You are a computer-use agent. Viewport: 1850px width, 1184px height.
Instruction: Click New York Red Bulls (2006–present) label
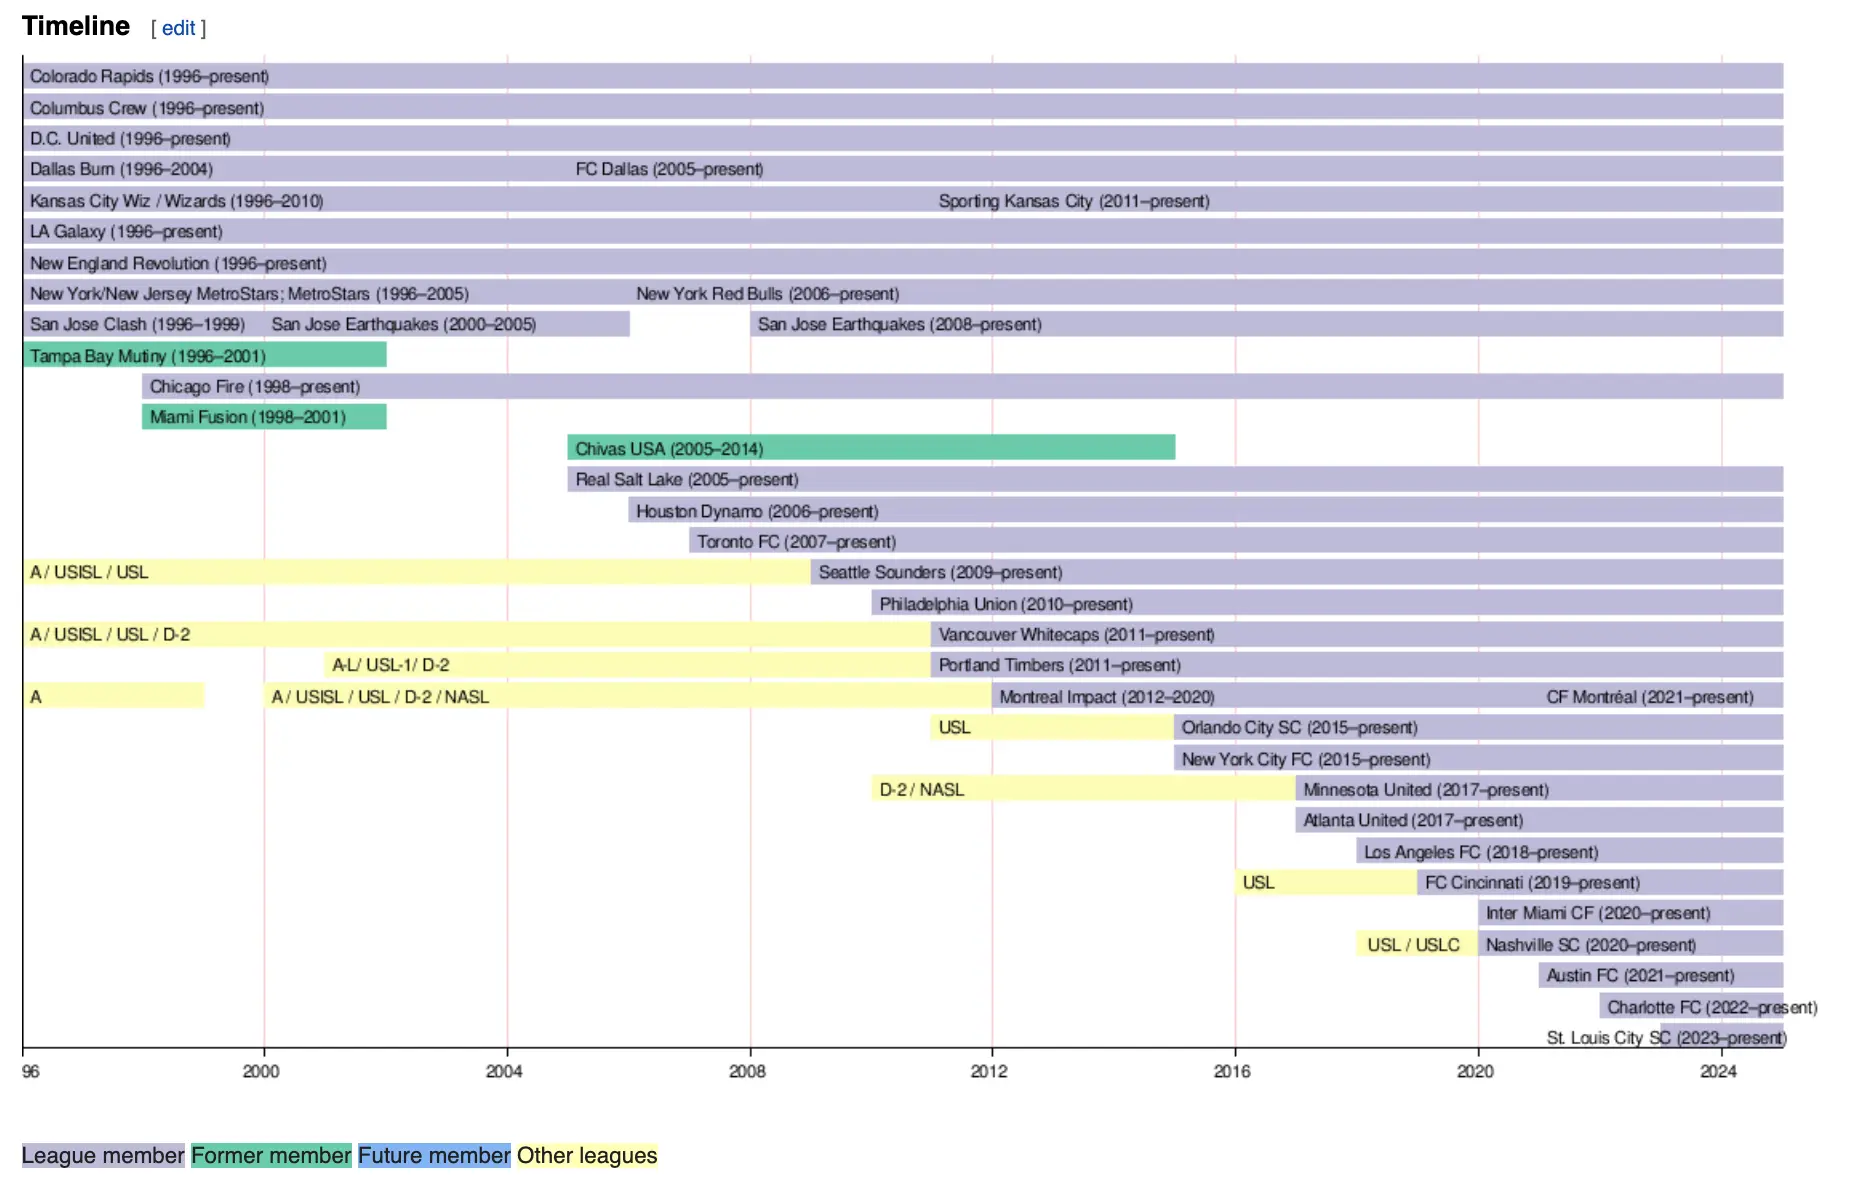click(768, 294)
